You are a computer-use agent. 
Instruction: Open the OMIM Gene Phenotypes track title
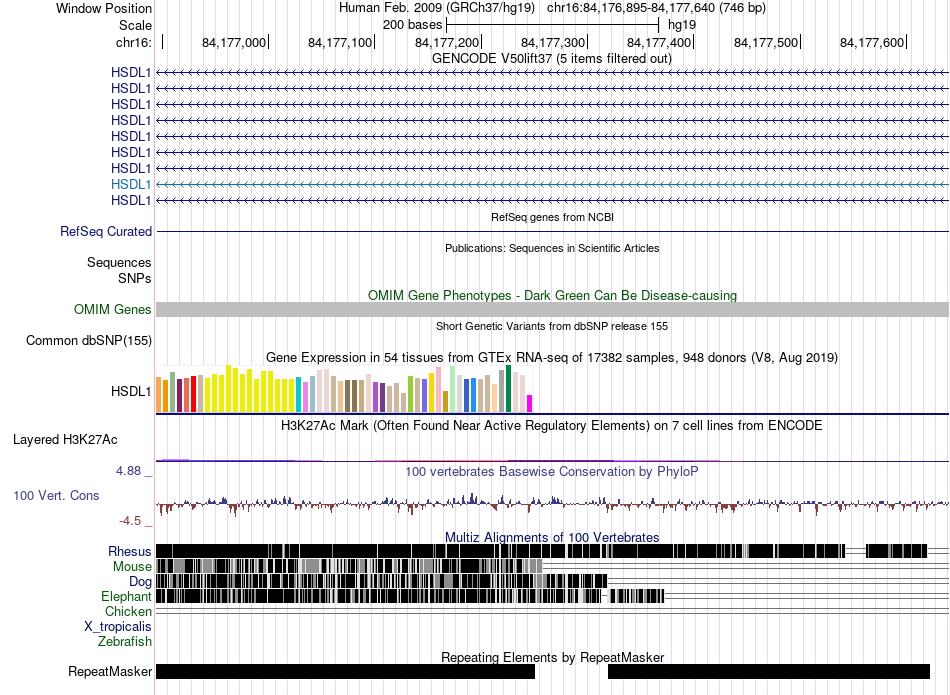pos(552,296)
